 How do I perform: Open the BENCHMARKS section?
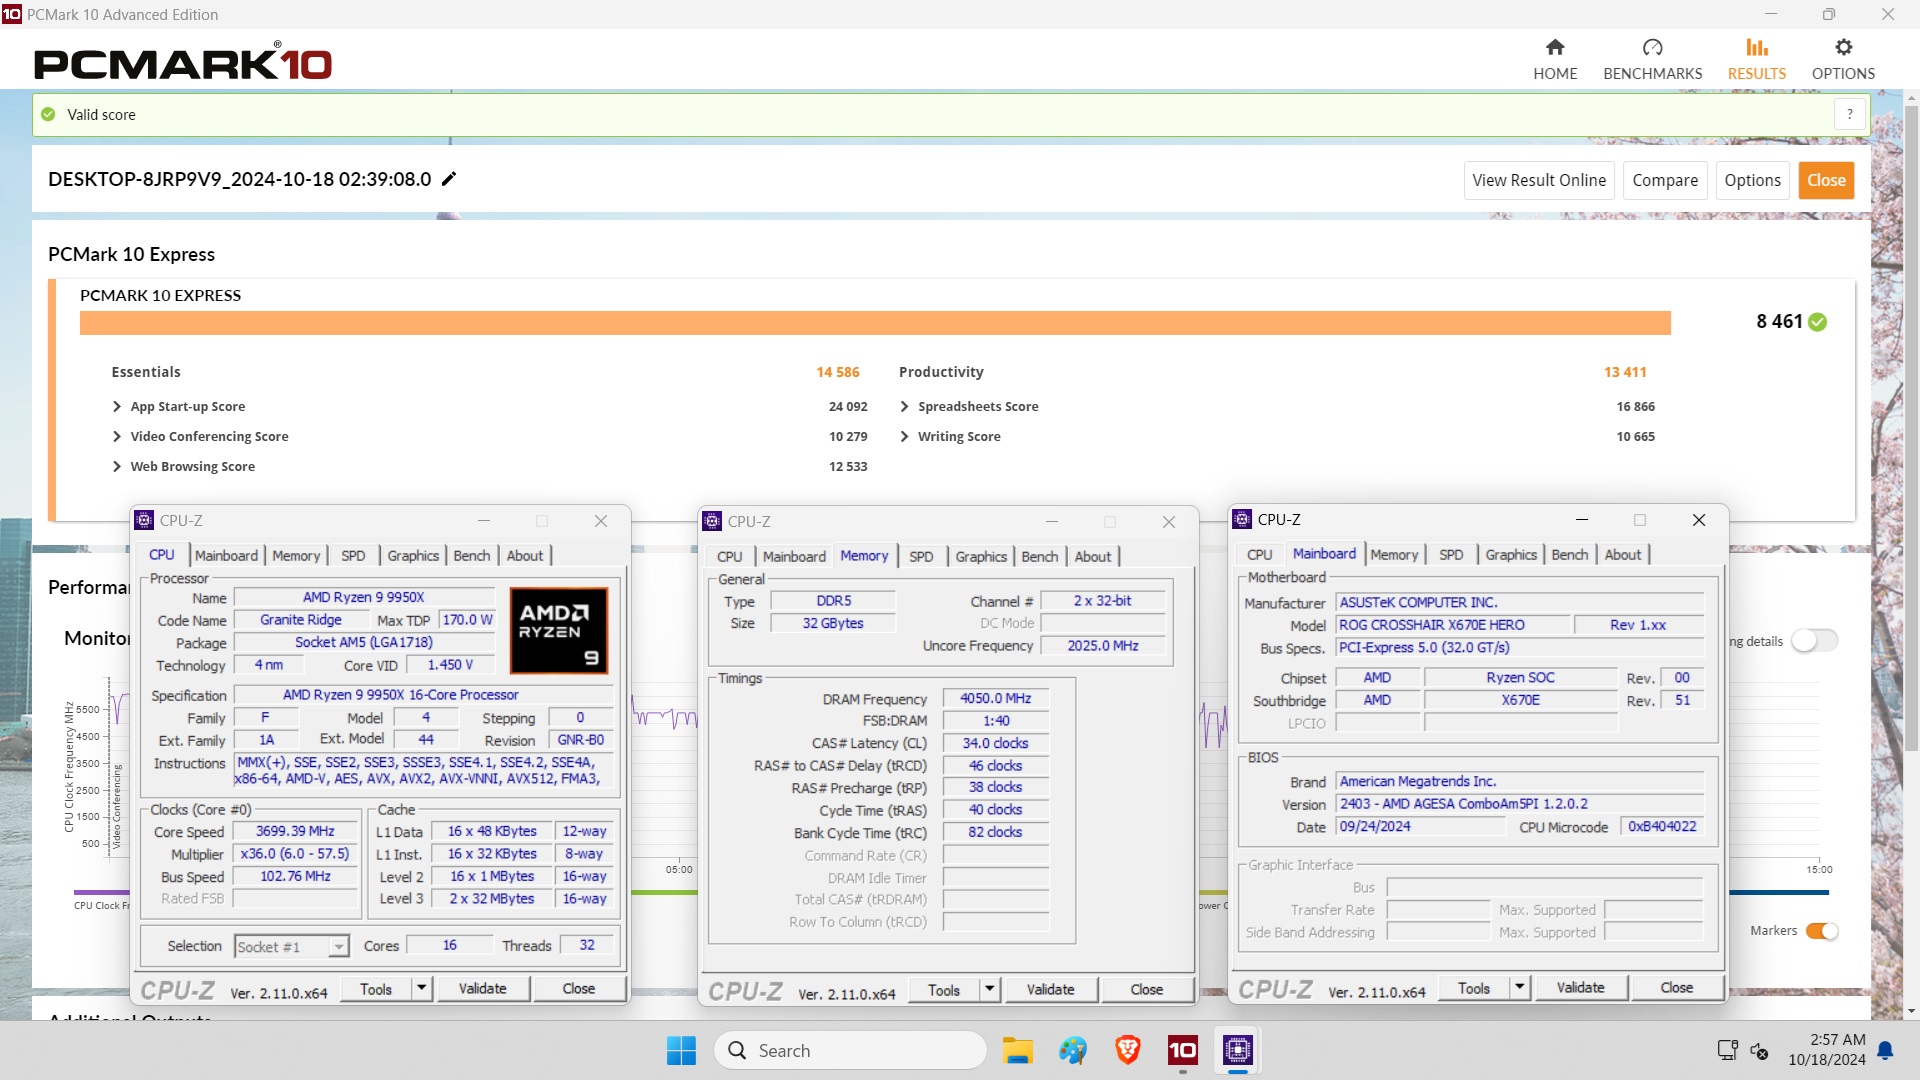tap(1652, 60)
